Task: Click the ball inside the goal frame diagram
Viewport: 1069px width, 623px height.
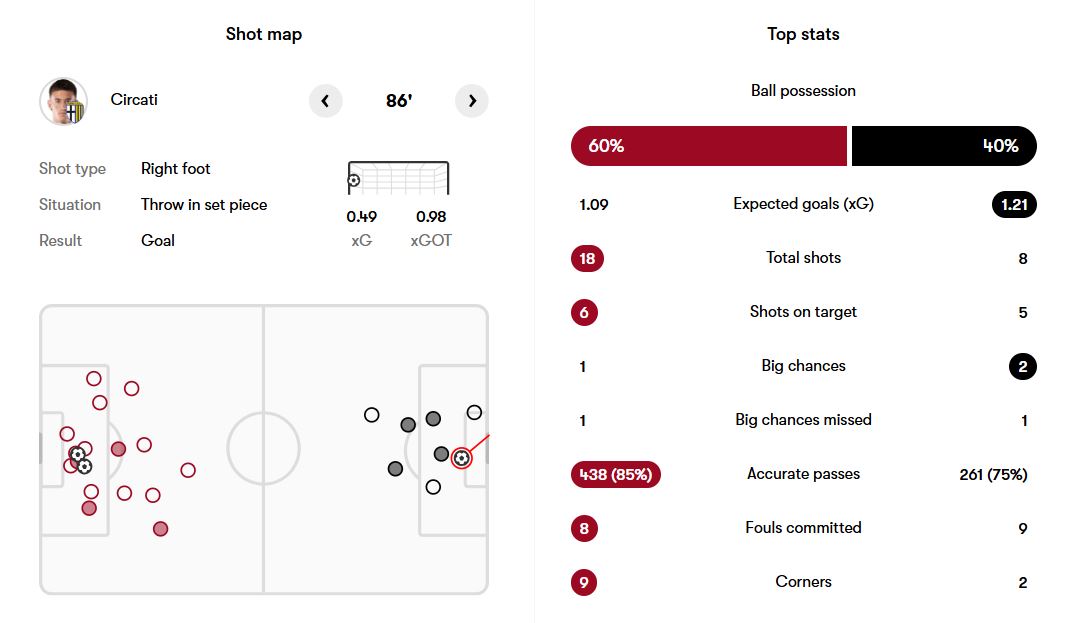Action: click(354, 181)
